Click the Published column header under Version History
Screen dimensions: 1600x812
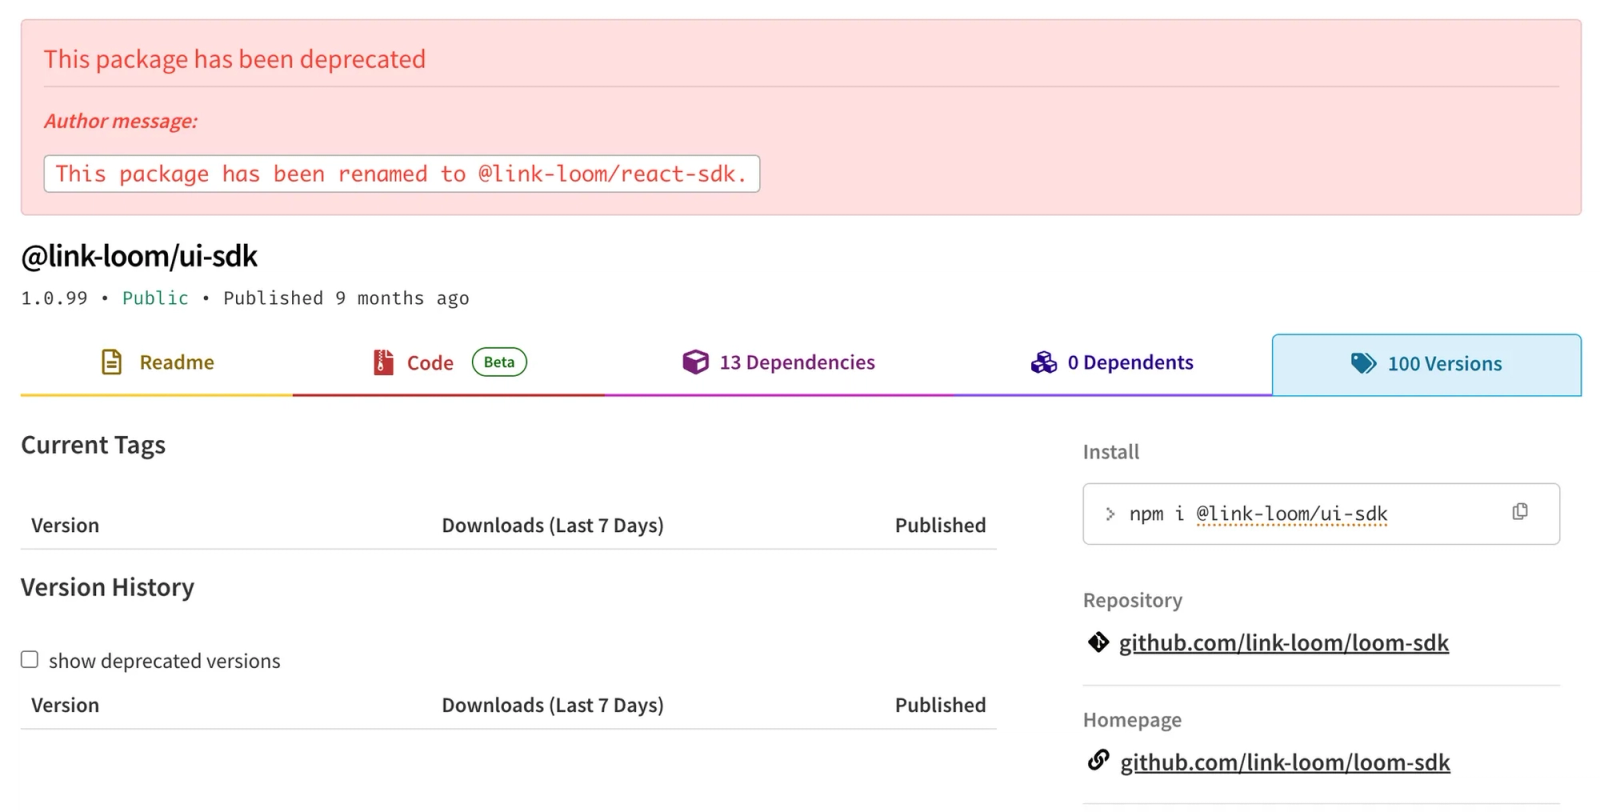940,705
